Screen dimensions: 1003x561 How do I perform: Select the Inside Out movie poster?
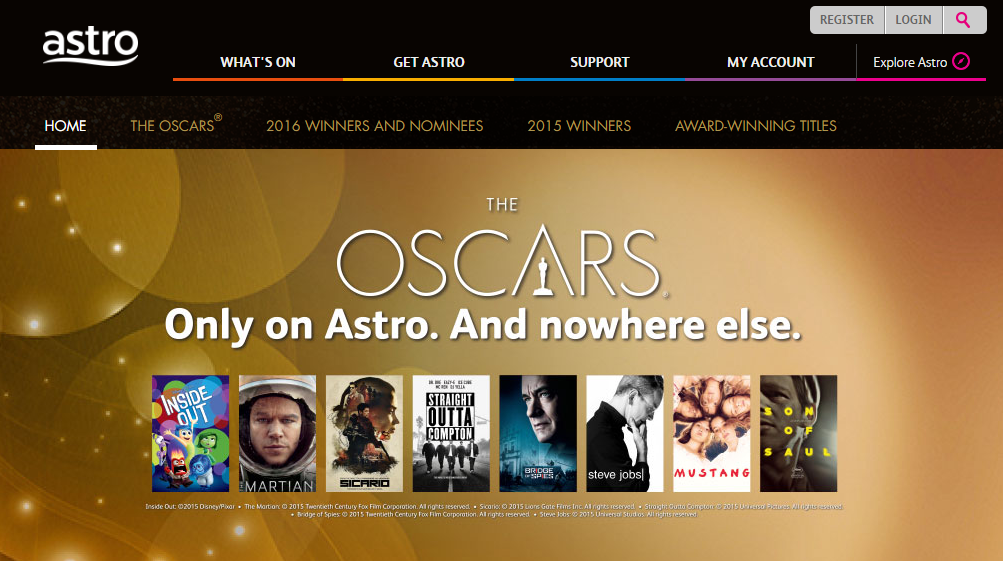pos(191,434)
